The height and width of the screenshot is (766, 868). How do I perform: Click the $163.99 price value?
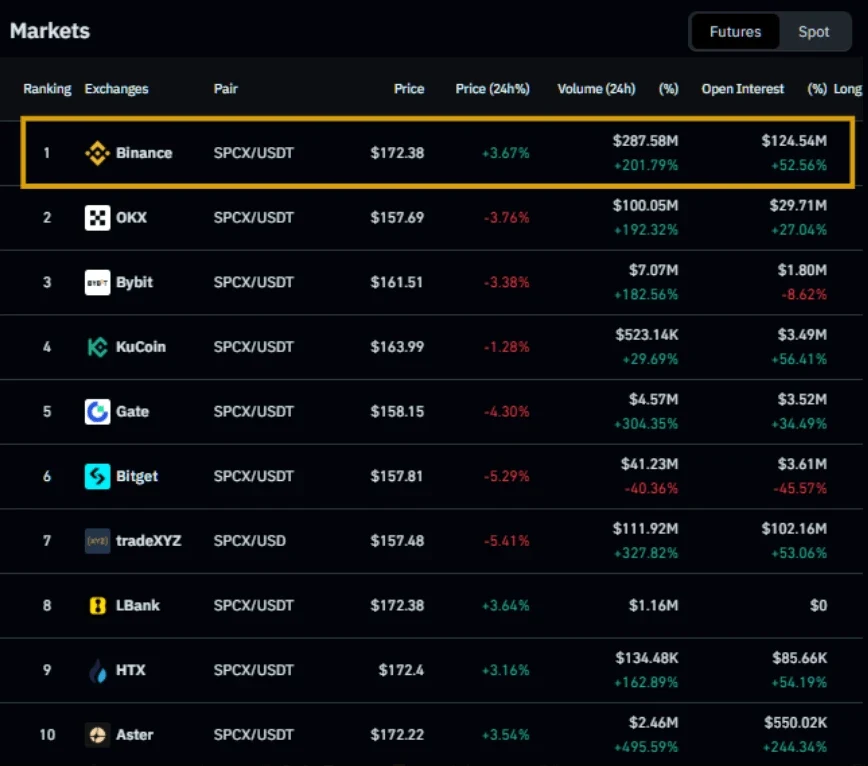pyautogui.click(x=397, y=347)
